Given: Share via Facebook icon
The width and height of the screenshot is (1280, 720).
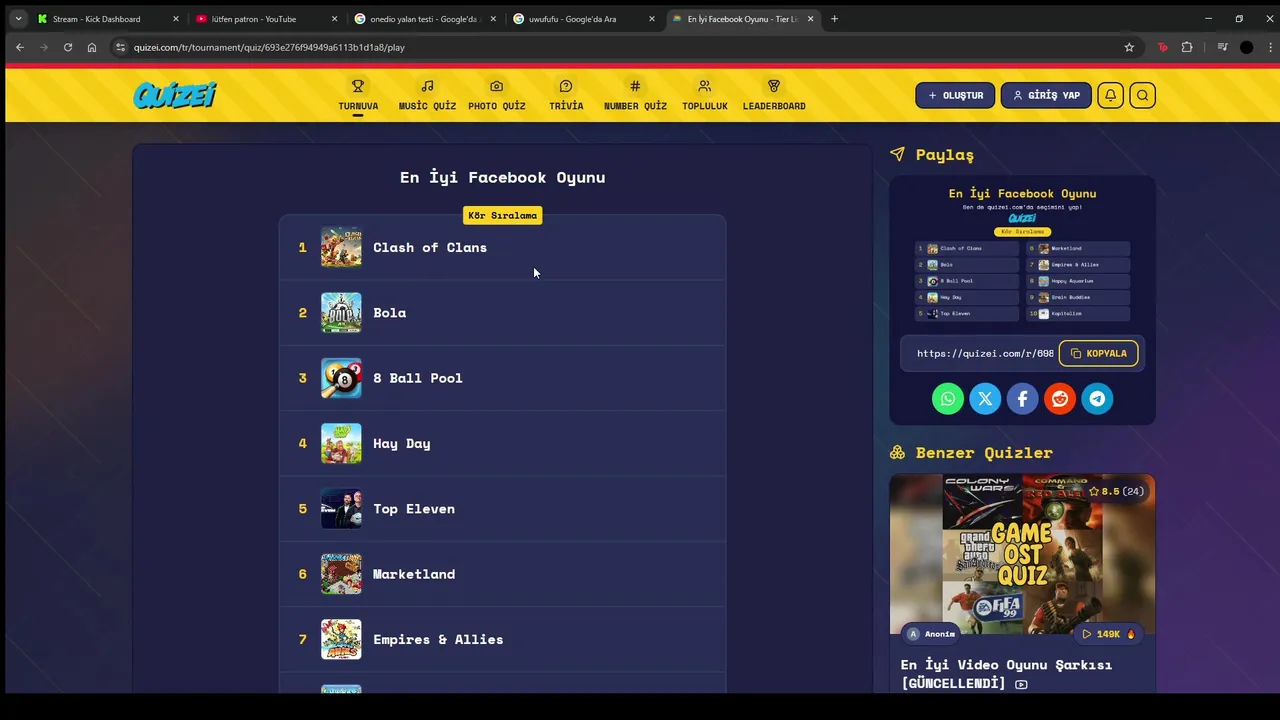Looking at the screenshot, I should pyautogui.click(x=1022, y=398).
